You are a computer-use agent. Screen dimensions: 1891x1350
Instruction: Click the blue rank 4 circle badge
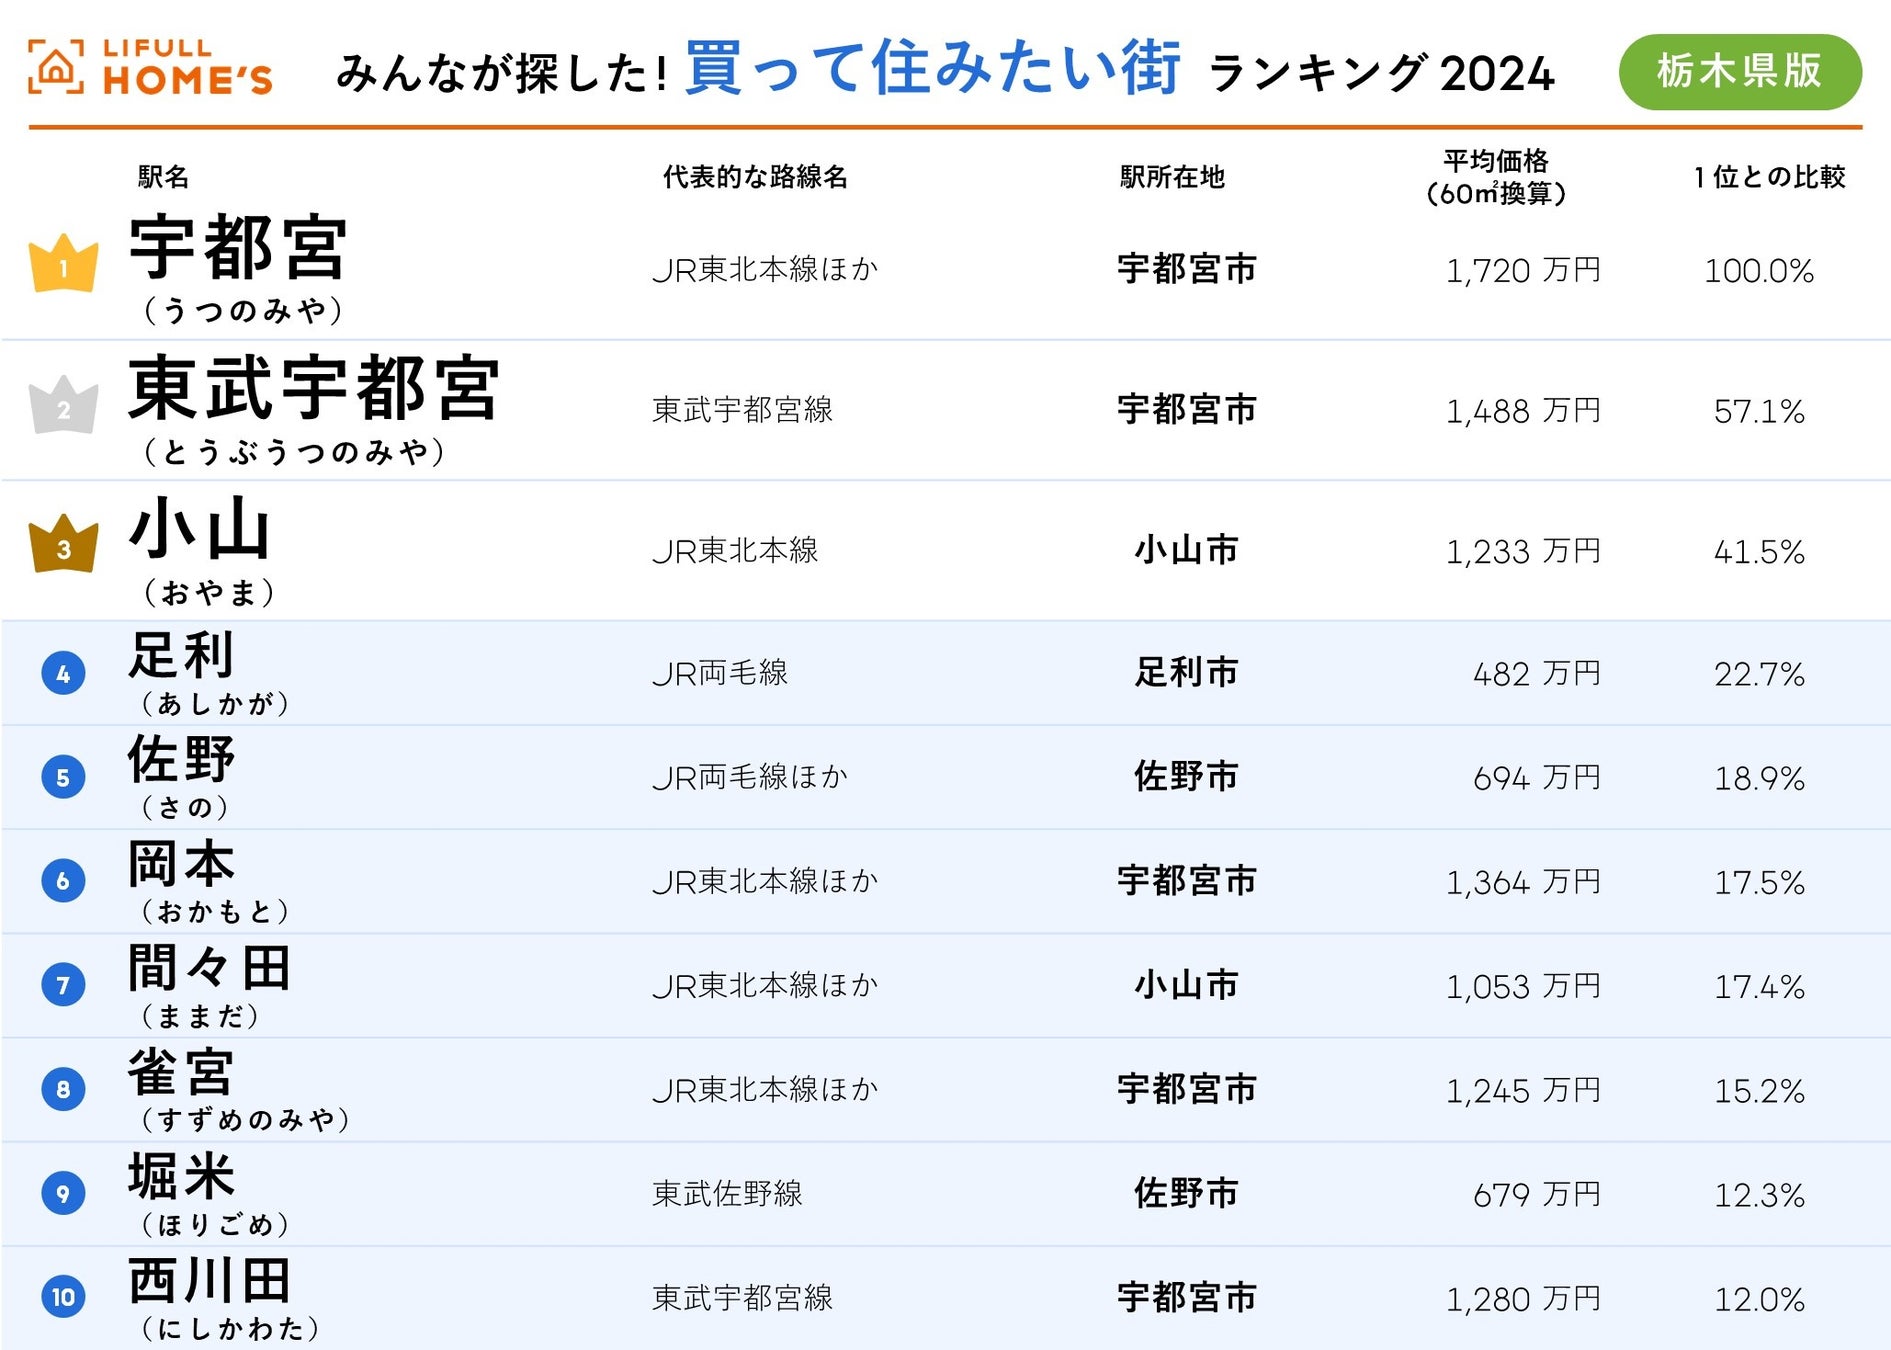pos(63,674)
